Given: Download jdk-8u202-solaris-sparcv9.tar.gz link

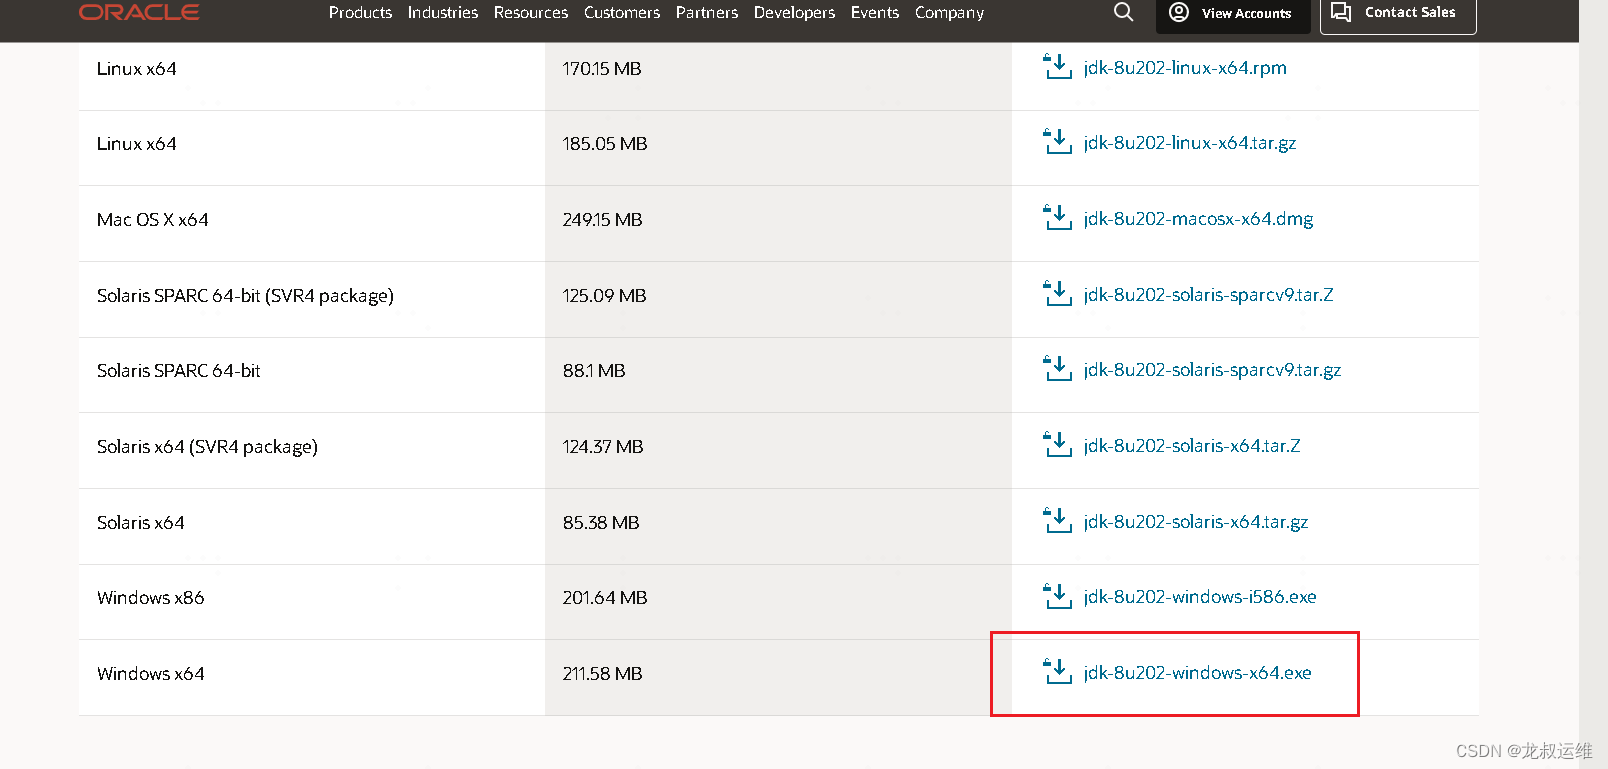Looking at the screenshot, I should 1212,370.
